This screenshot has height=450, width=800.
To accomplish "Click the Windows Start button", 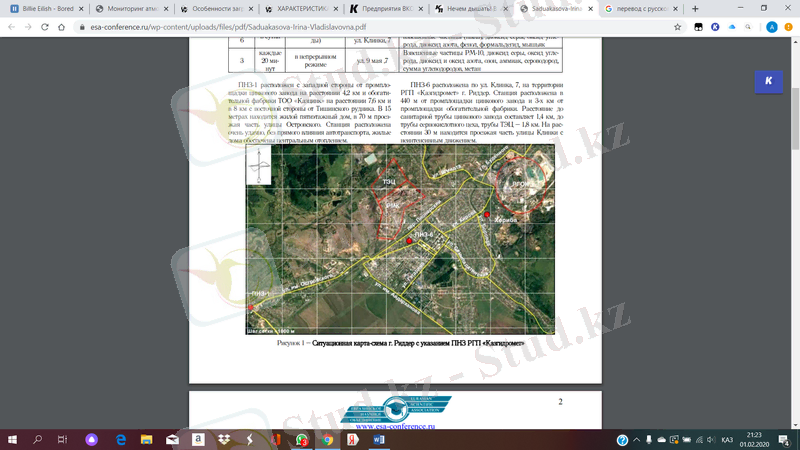I will click(12, 439).
